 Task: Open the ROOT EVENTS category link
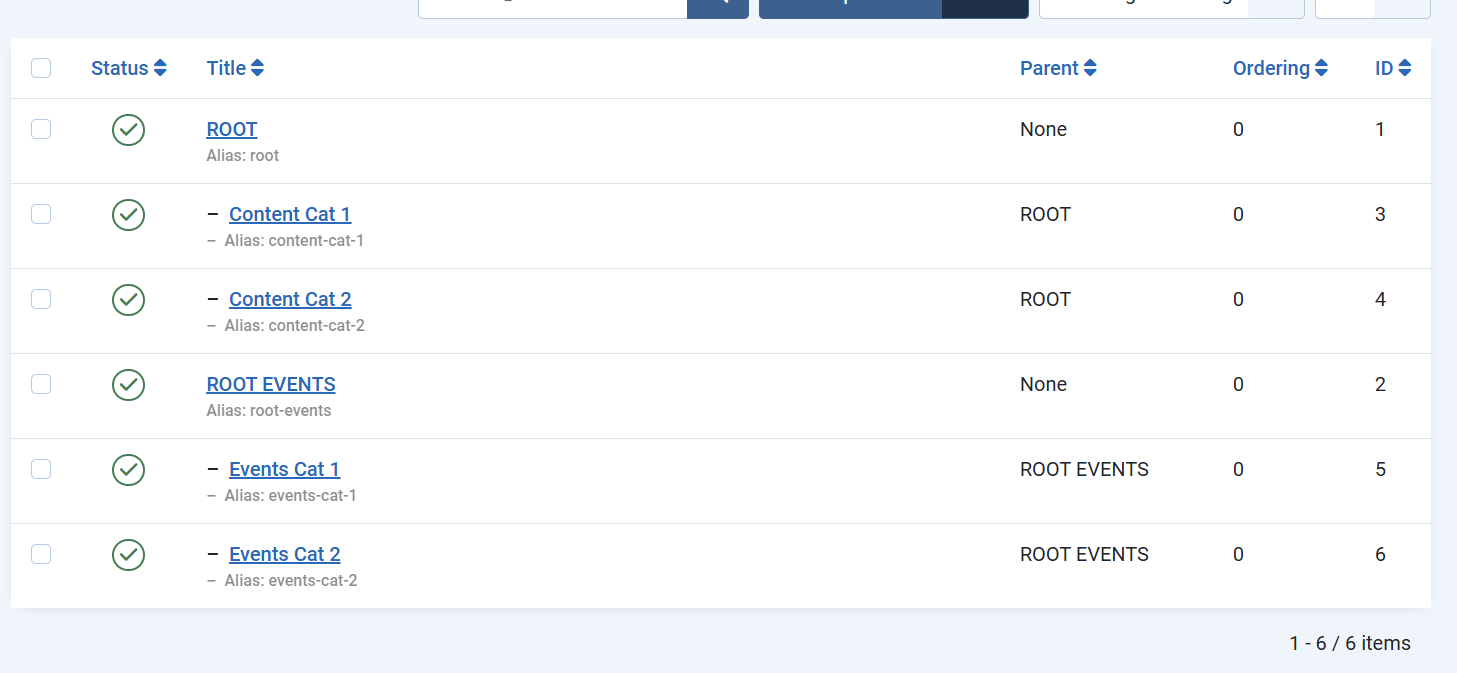271,384
